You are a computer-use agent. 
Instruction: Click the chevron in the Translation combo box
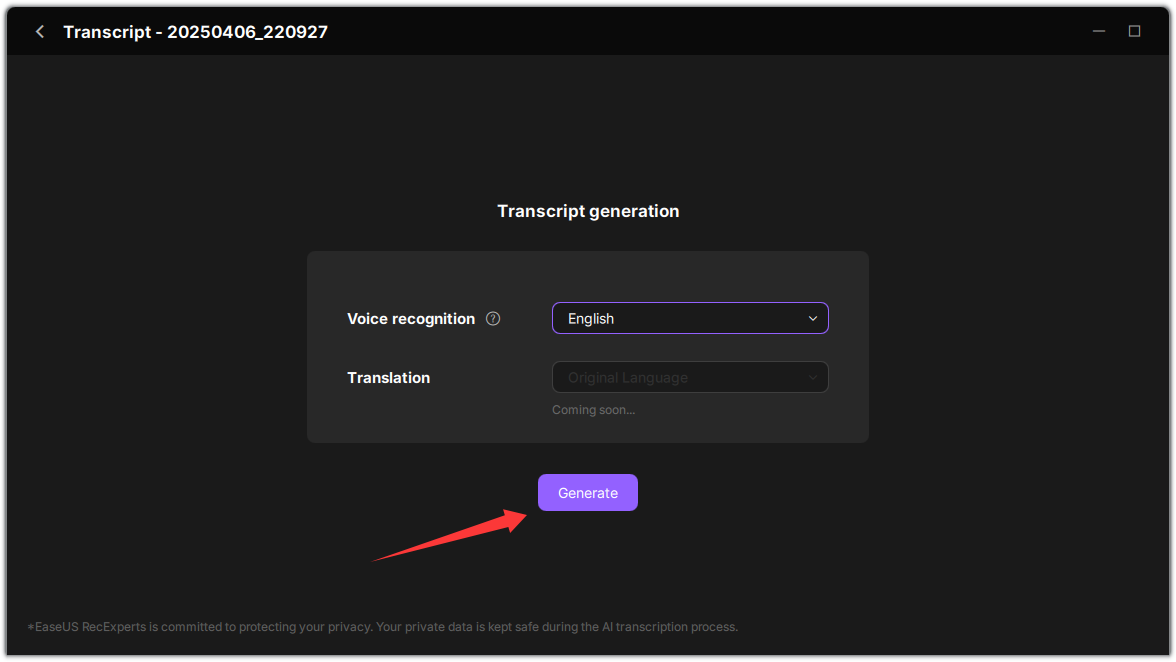pos(812,377)
